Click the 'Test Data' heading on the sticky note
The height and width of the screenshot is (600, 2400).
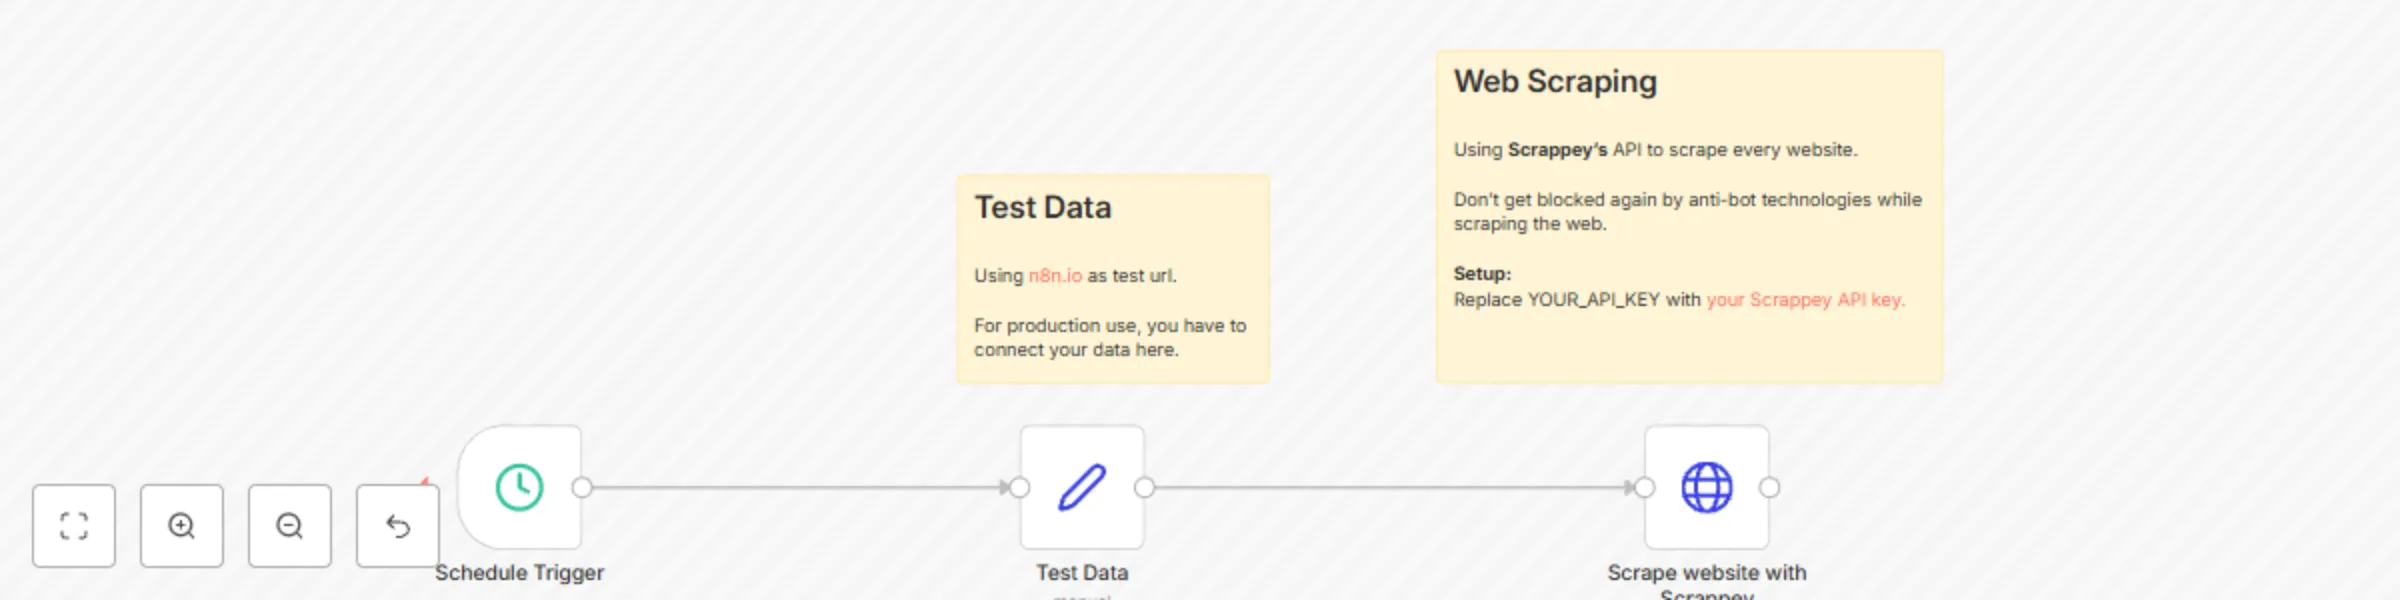pos(1043,208)
